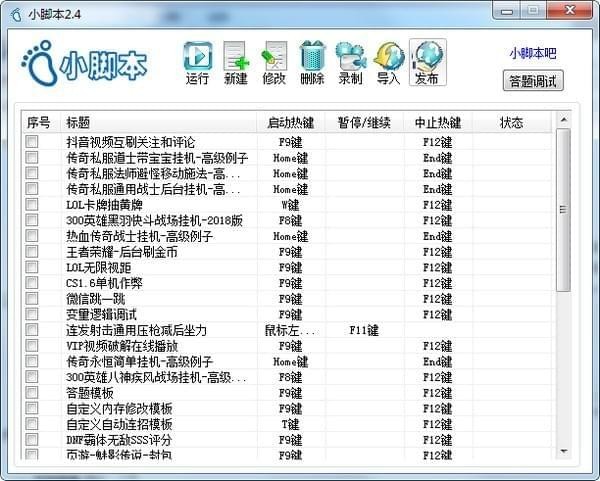Click the T键 start hotkey cell
This screenshot has height=481, width=600.
pos(290,424)
